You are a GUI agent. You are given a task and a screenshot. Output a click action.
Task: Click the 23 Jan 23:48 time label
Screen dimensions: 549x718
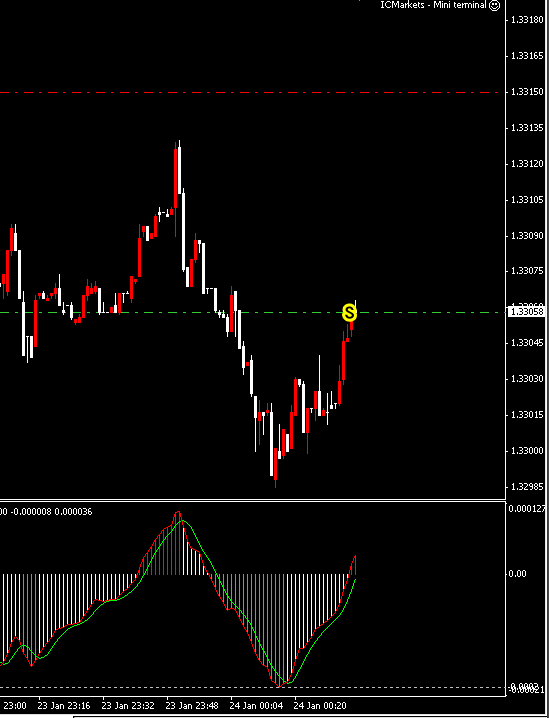point(192,706)
